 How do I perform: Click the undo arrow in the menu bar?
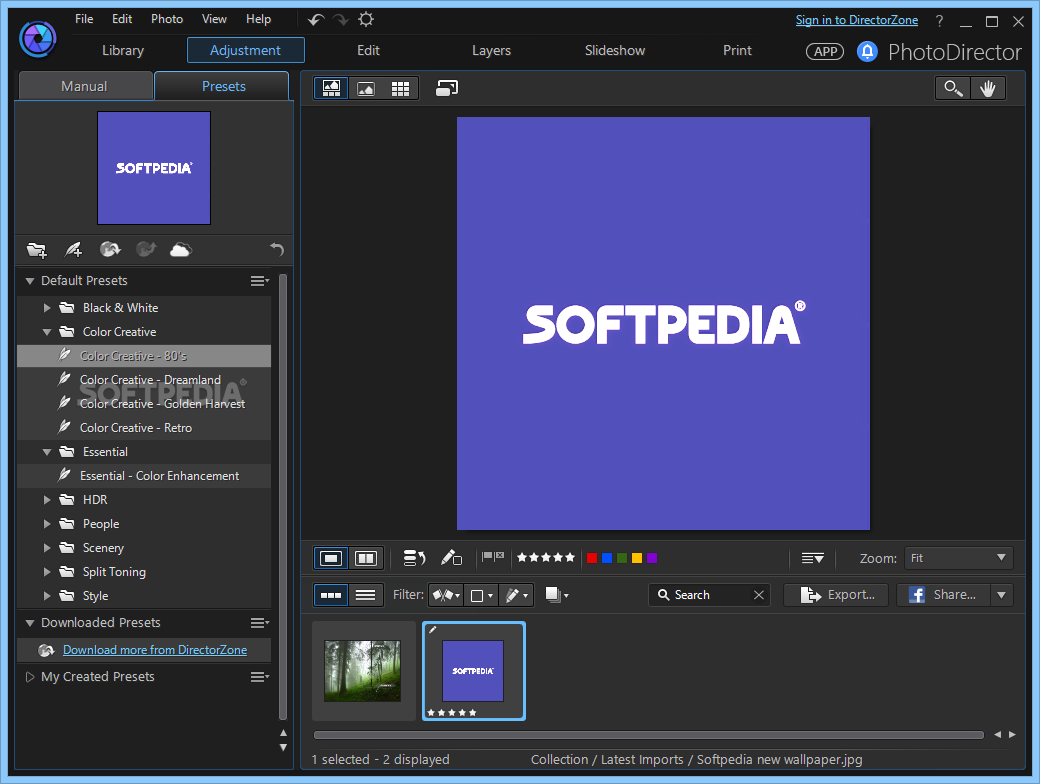pos(316,20)
